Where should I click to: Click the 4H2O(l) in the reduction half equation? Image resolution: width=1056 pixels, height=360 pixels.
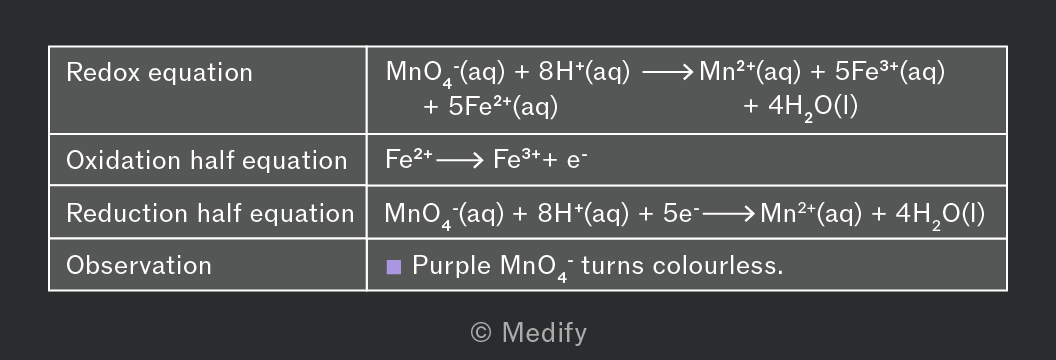point(940,215)
